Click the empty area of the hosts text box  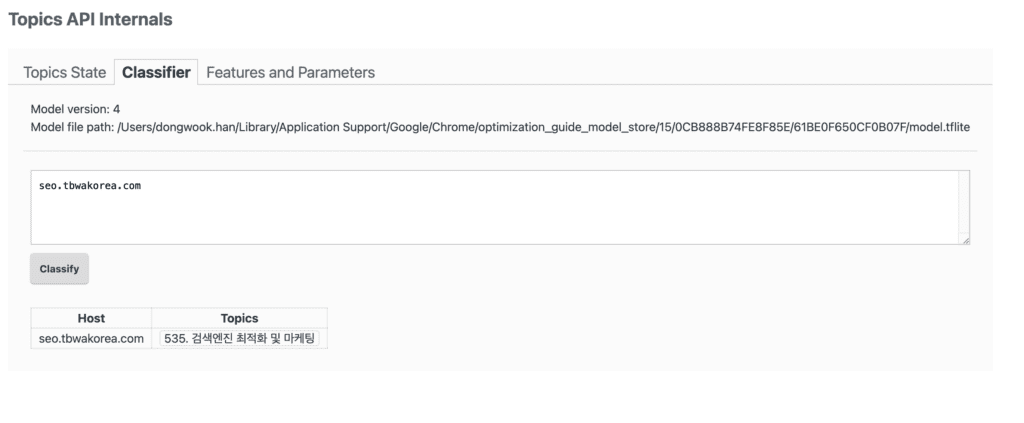[500, 215]
